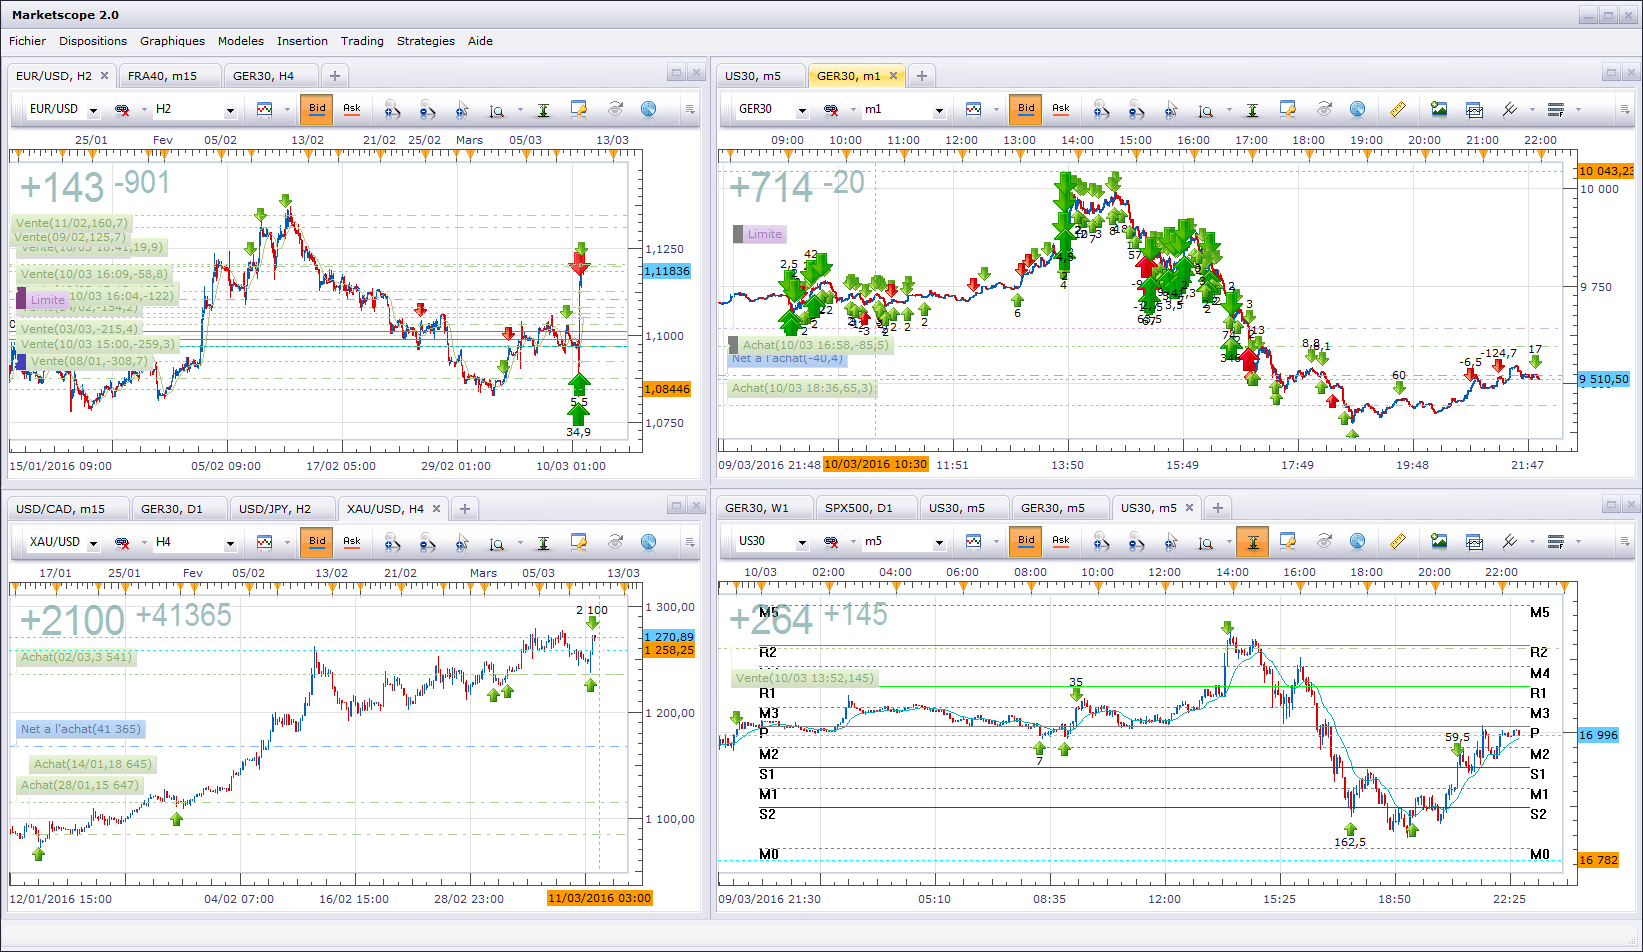Add new tab next to GER30, H4

click(335, 76)
